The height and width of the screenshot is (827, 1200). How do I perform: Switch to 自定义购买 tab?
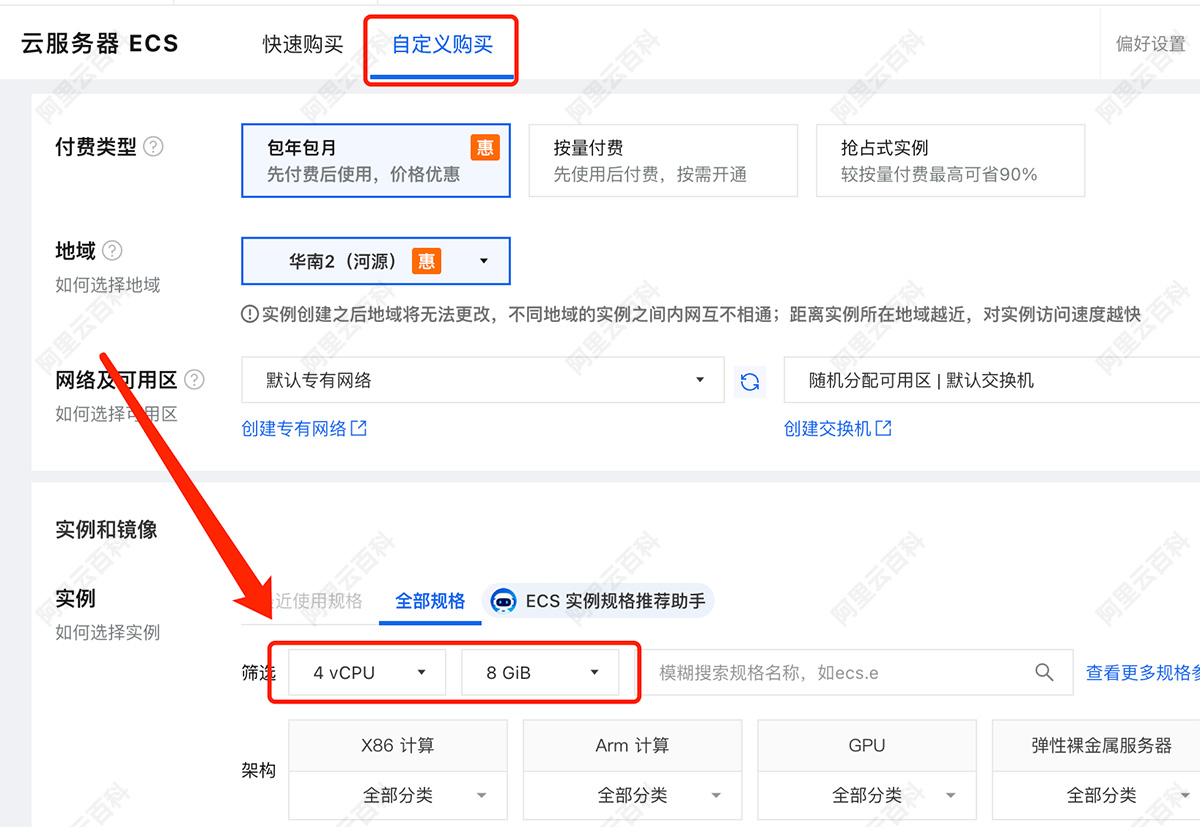point(442,45)
